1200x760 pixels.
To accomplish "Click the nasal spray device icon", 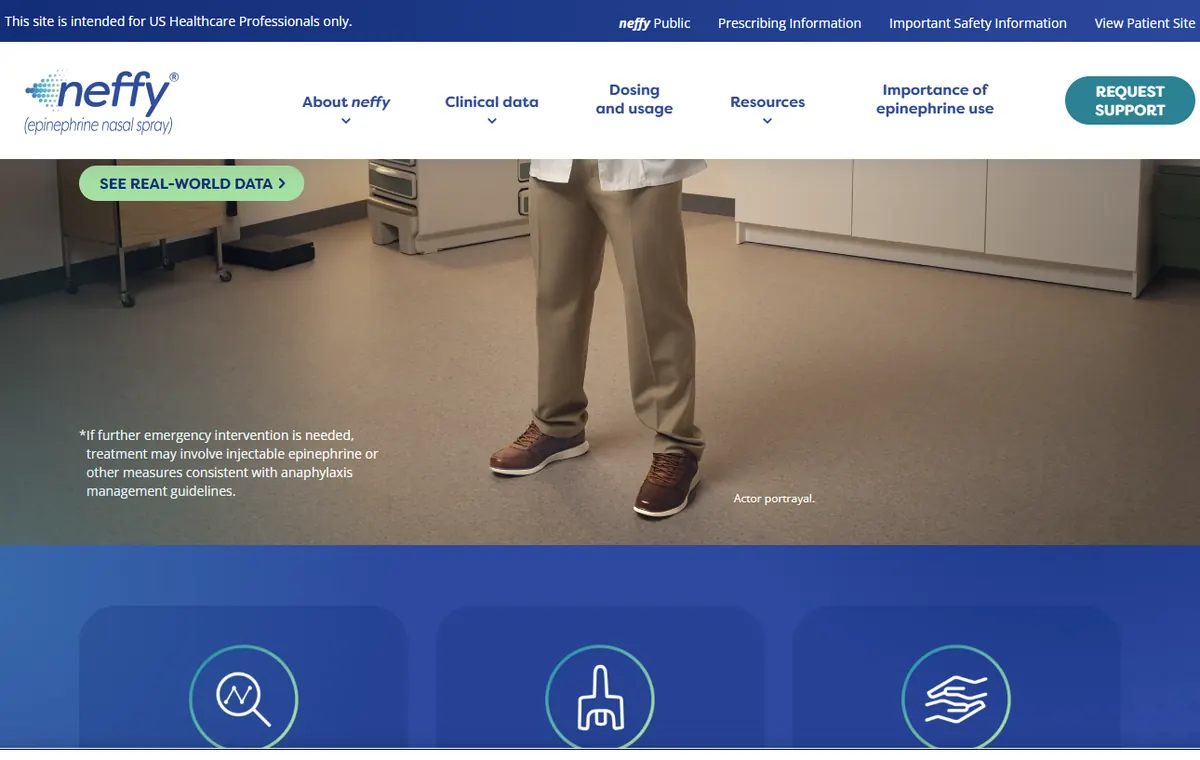I will [x=600, y=698].
